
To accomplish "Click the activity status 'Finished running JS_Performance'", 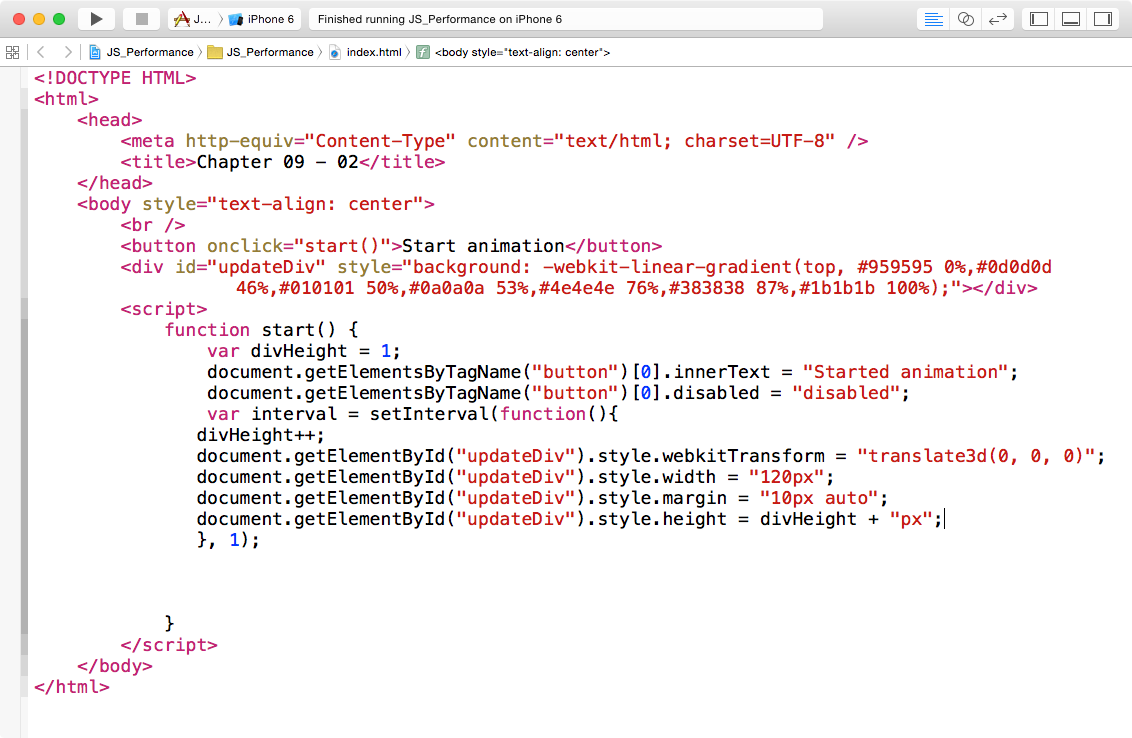I will tap(440, 19).
